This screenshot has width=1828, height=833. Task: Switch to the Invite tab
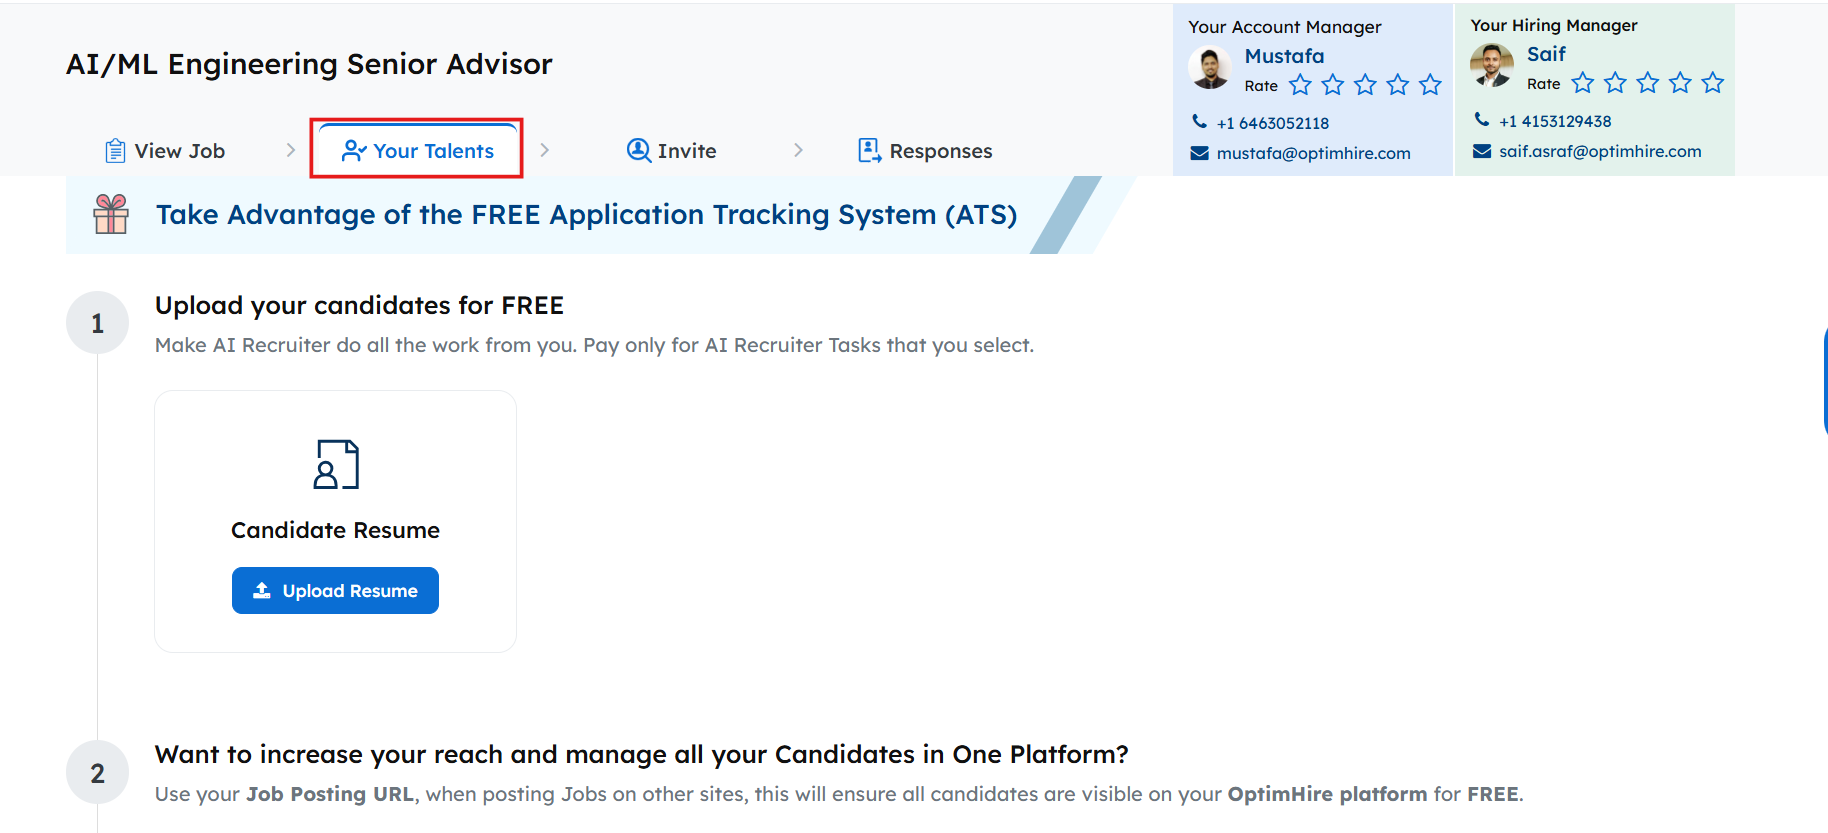click(671, 151)
